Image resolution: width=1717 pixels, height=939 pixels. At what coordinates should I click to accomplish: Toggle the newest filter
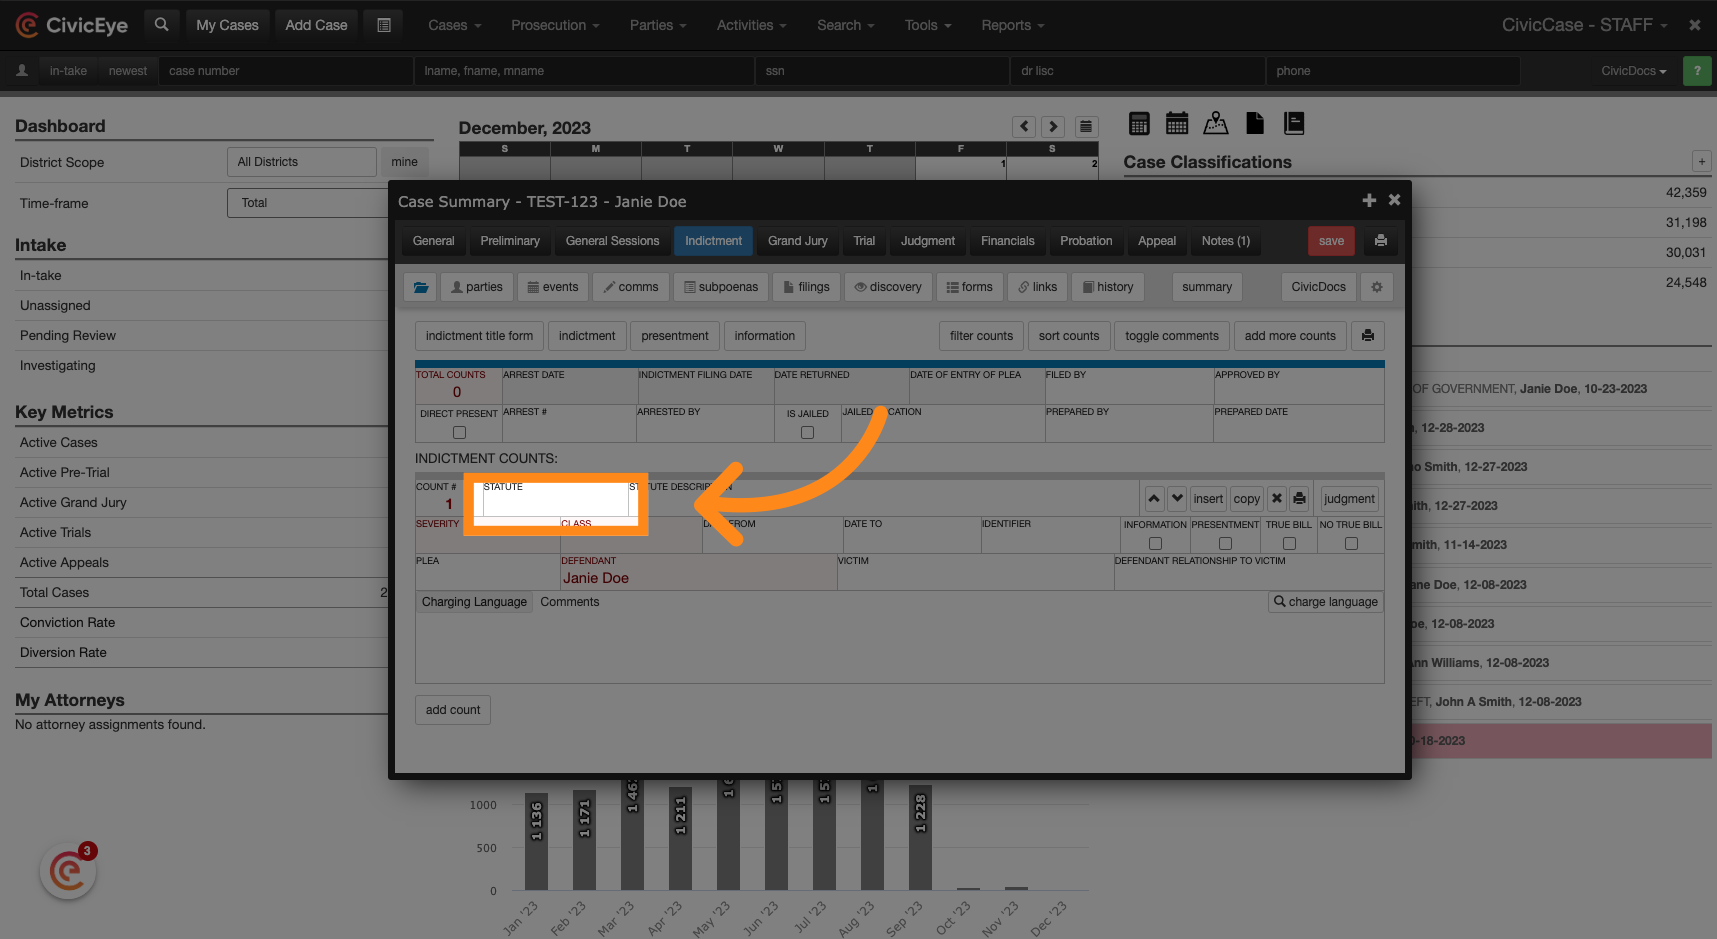[128, 71]
